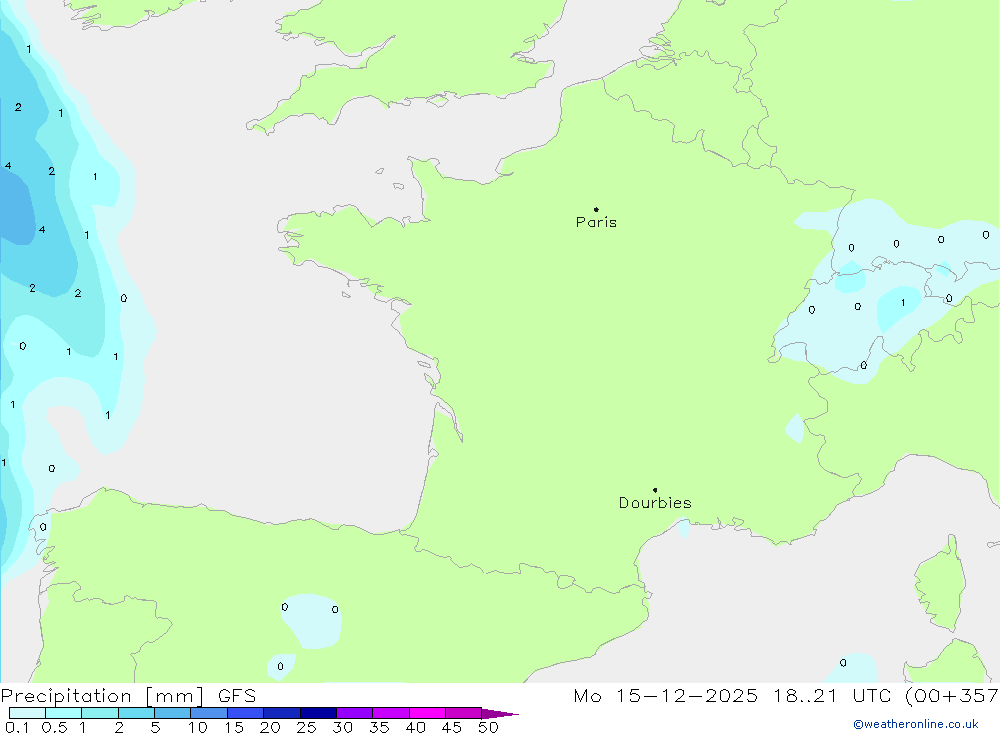1000x733 pixels.
Task: Select the 25–30 mm legend swatch
Action: tap(318, 713)
